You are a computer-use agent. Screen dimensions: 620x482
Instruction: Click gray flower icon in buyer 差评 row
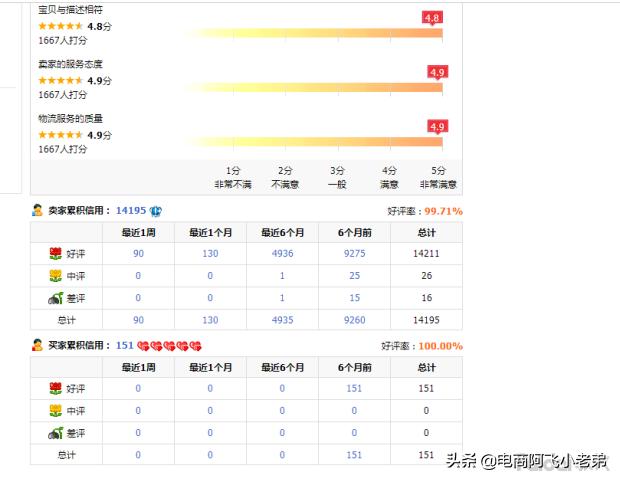(55, 433)
